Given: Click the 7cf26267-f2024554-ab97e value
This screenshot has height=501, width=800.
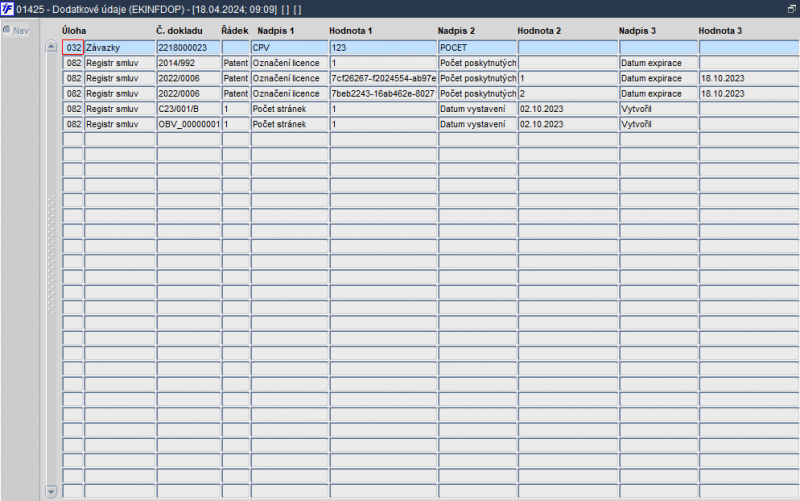Looking at the screenshot, I should (383, 78).
